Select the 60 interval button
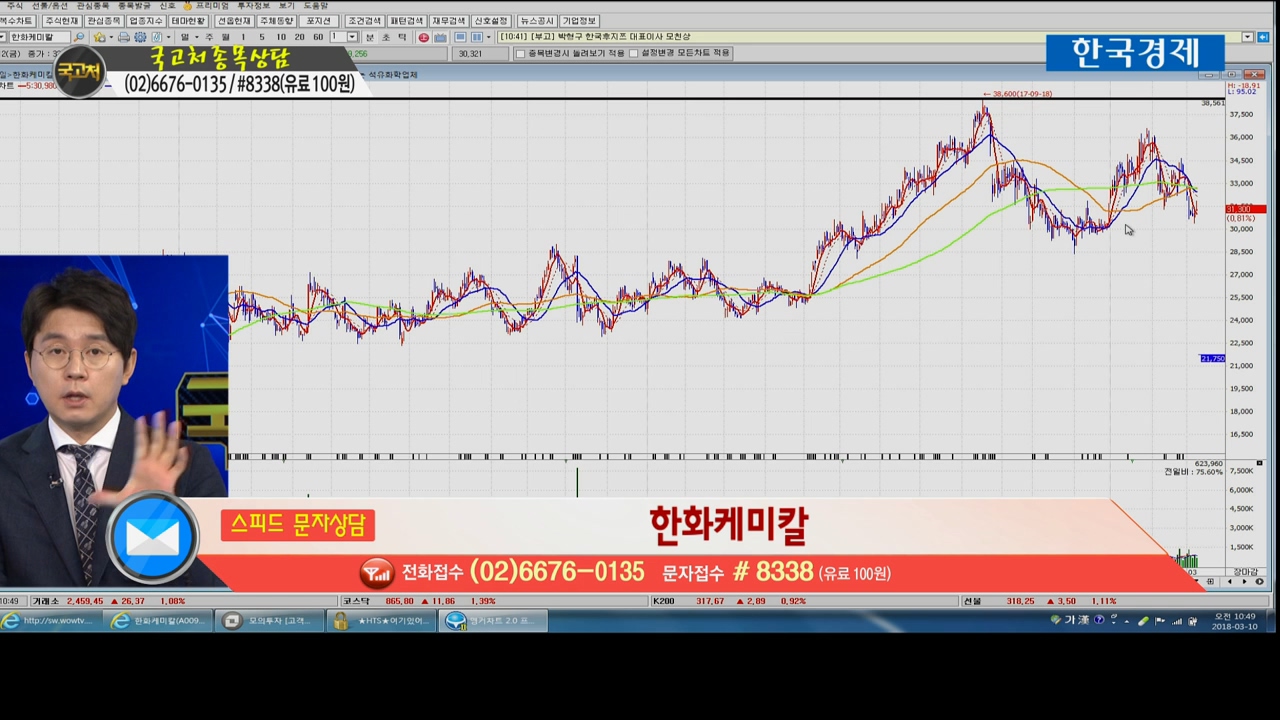 tap(318, 37)
